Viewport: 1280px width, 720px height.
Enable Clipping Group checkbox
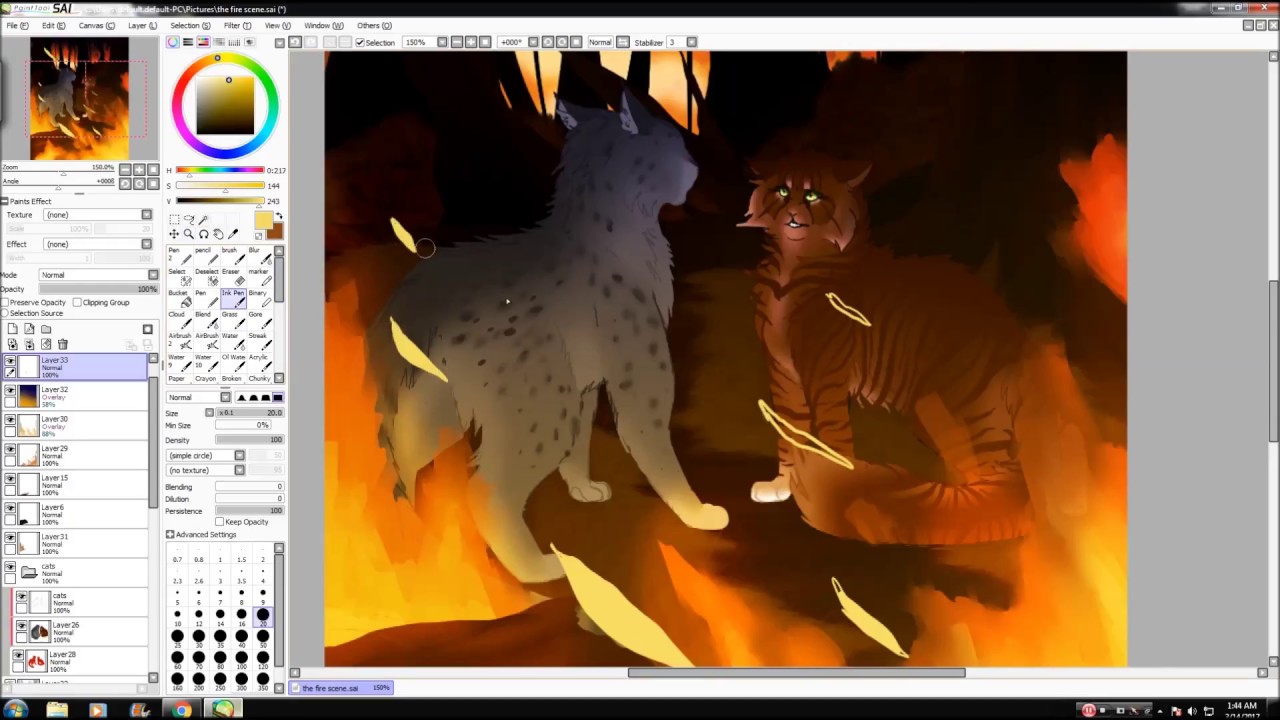(x=77, y=302)
